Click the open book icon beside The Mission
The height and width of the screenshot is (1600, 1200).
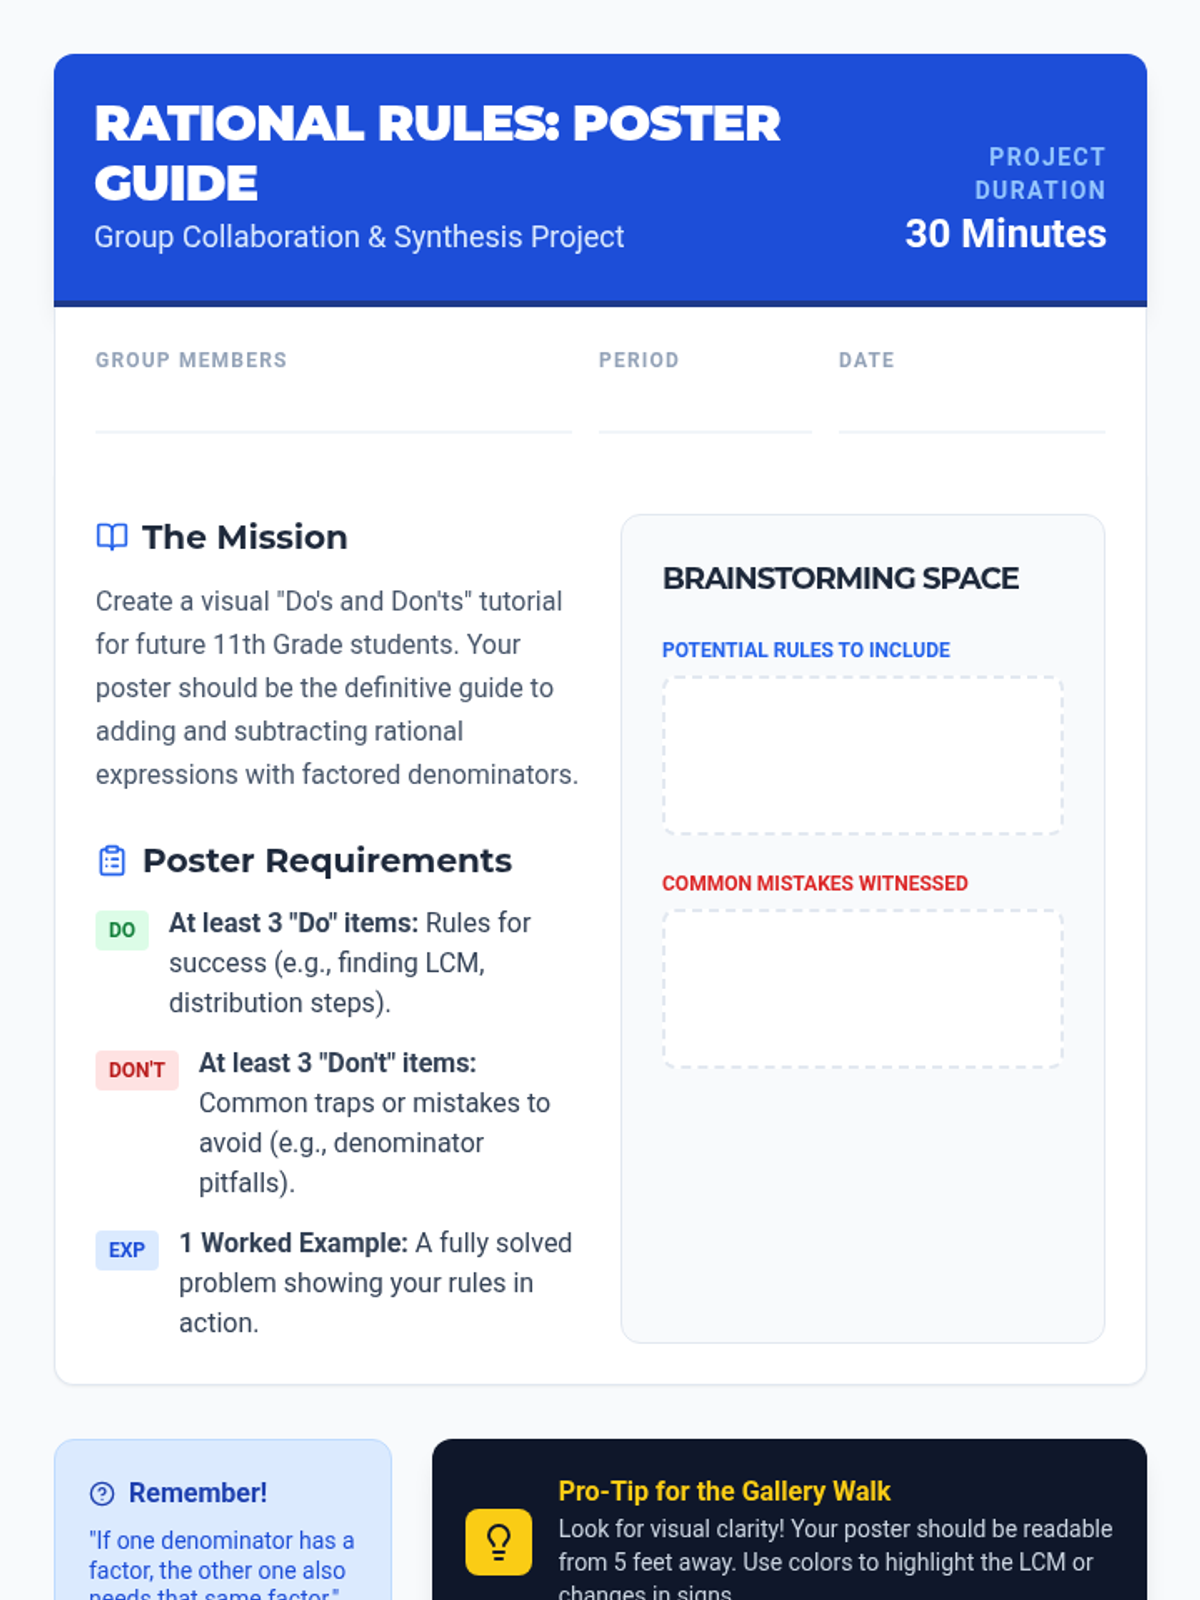tap(112, 537)
